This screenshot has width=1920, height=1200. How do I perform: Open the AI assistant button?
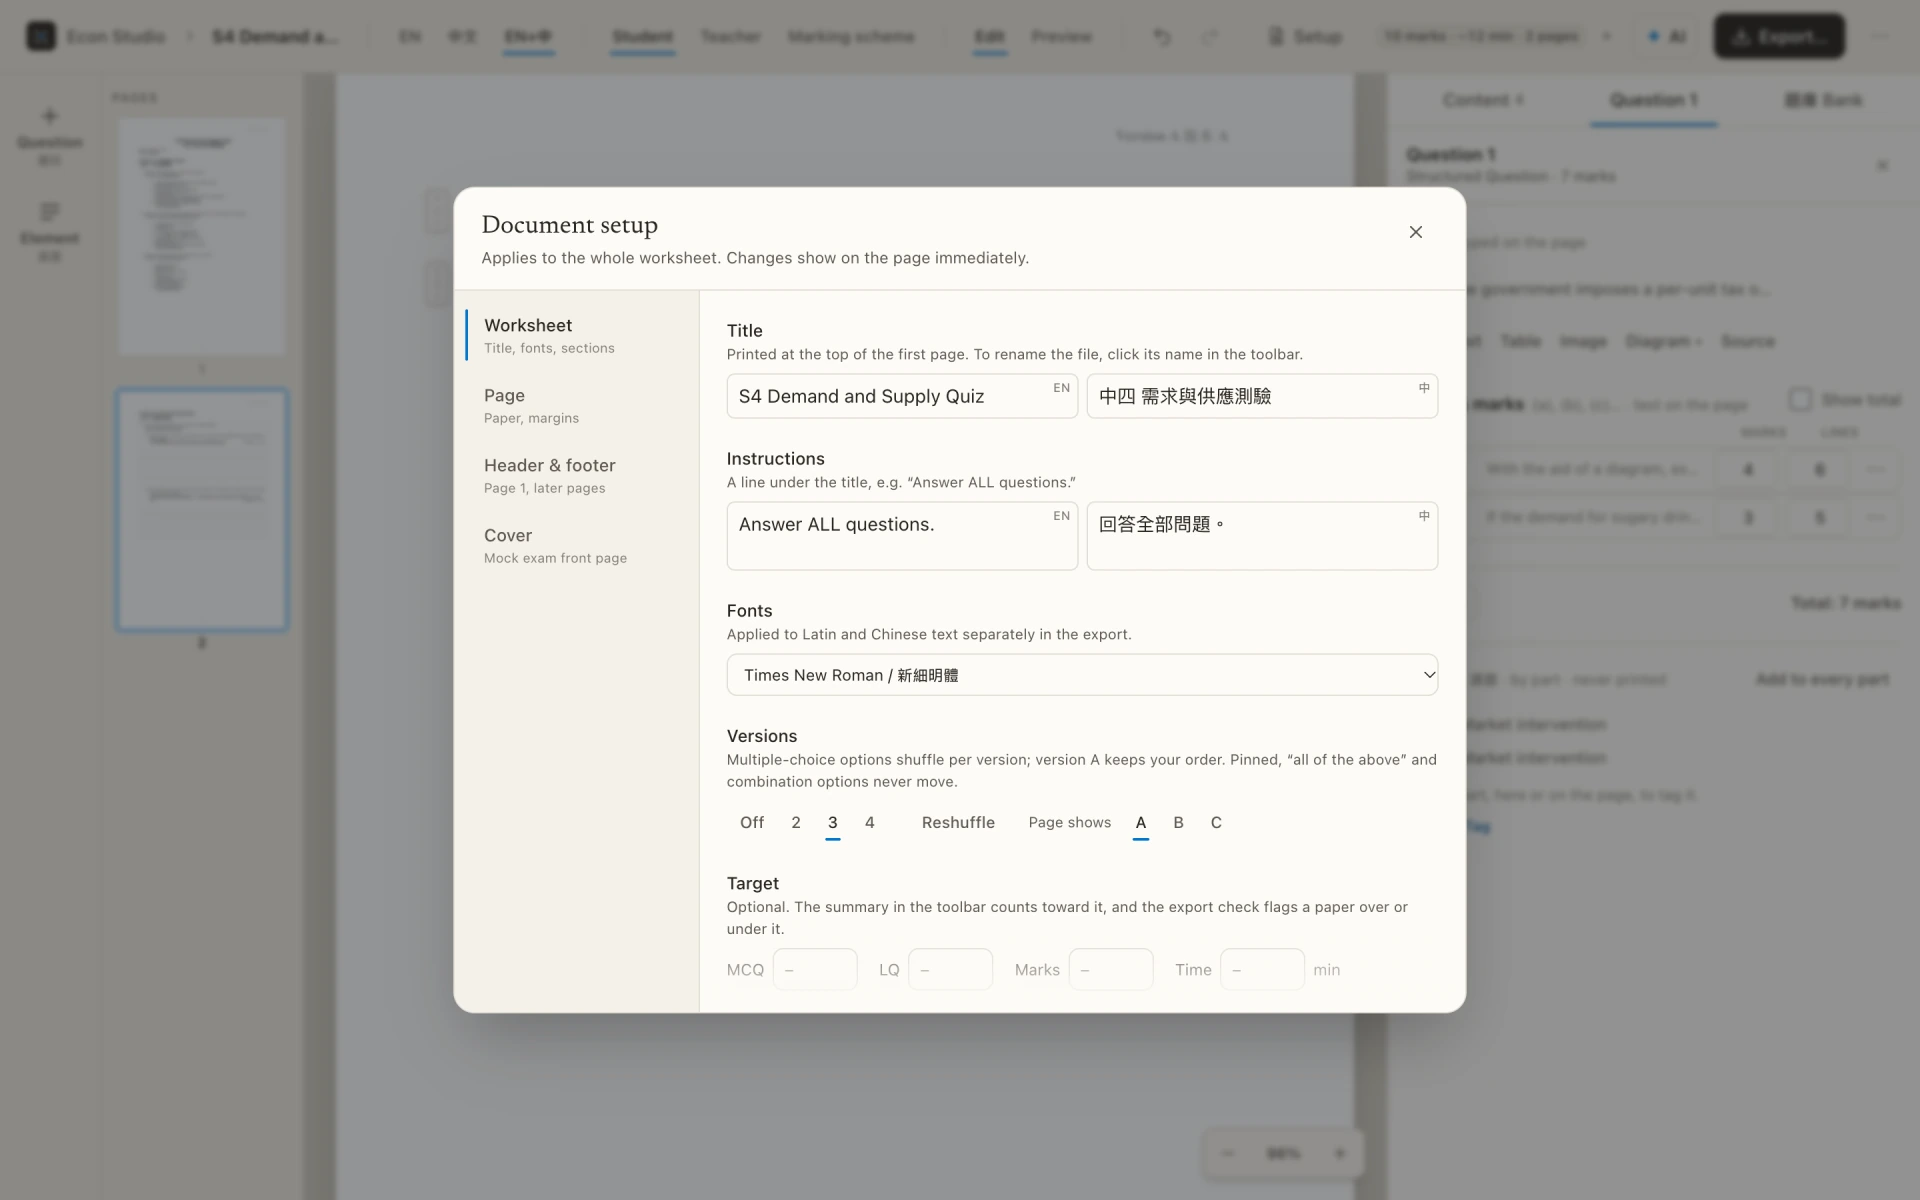1667,36
